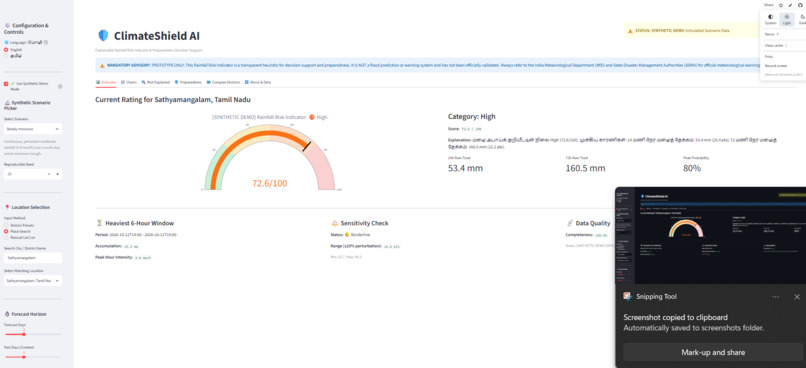Open the Risk Explained tab
806x368 pixels.
pos(155,82)
